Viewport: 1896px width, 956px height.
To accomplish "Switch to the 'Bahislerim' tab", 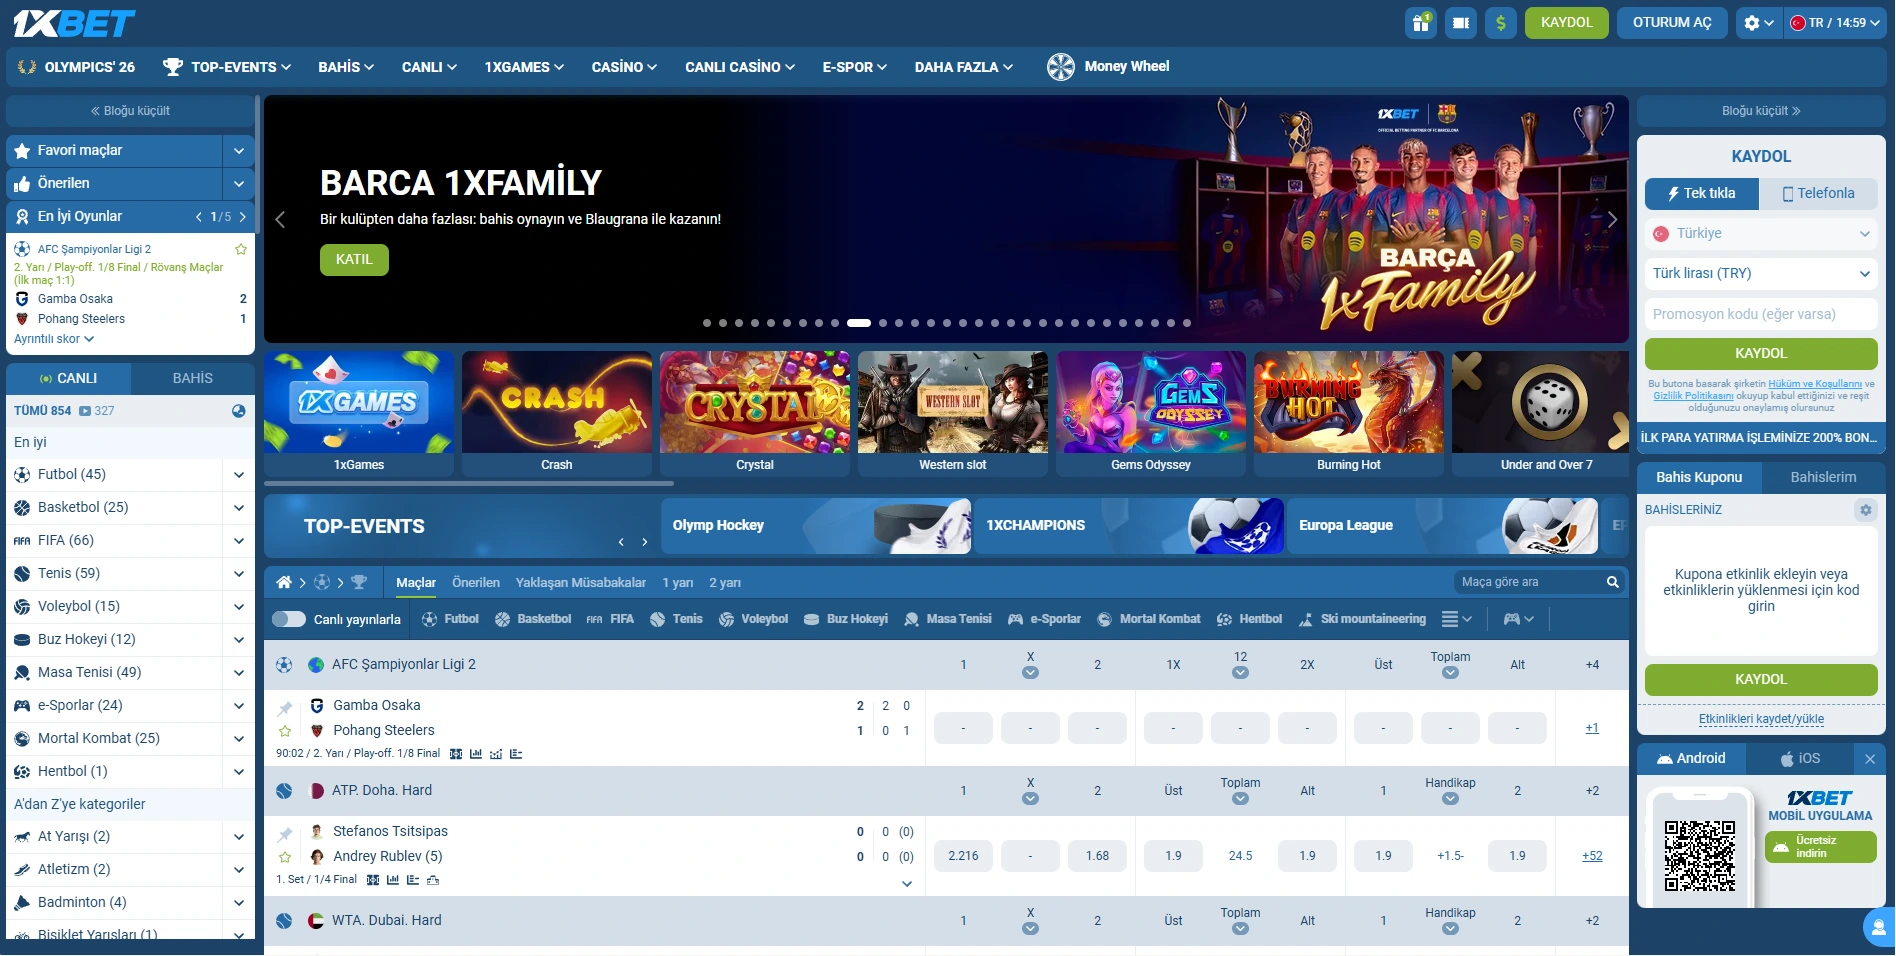I will point(1824,477).
